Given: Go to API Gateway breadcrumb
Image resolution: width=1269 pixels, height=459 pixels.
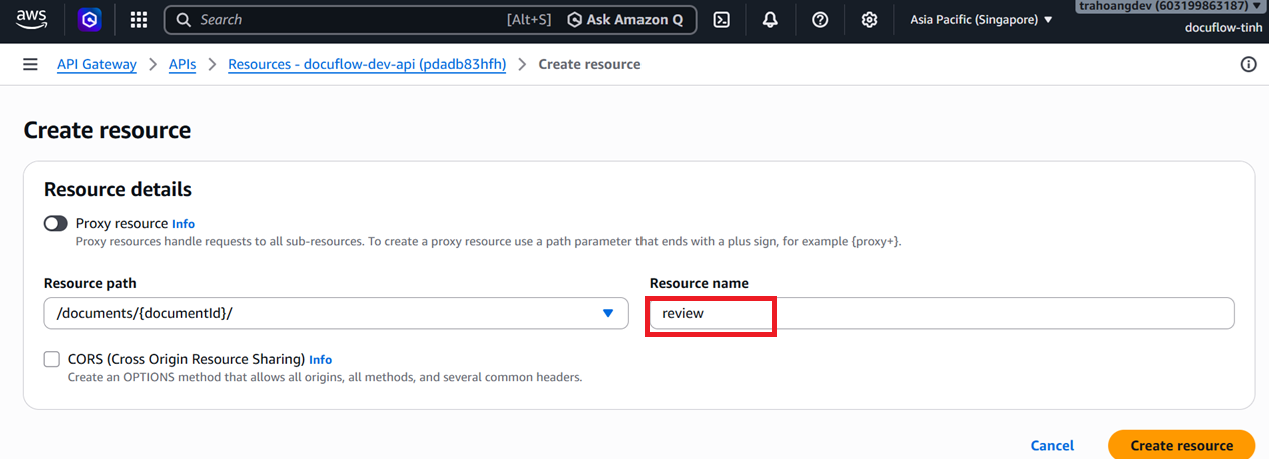Looking at the screenshot, I should pyautogui.click(x=97, y=64).
